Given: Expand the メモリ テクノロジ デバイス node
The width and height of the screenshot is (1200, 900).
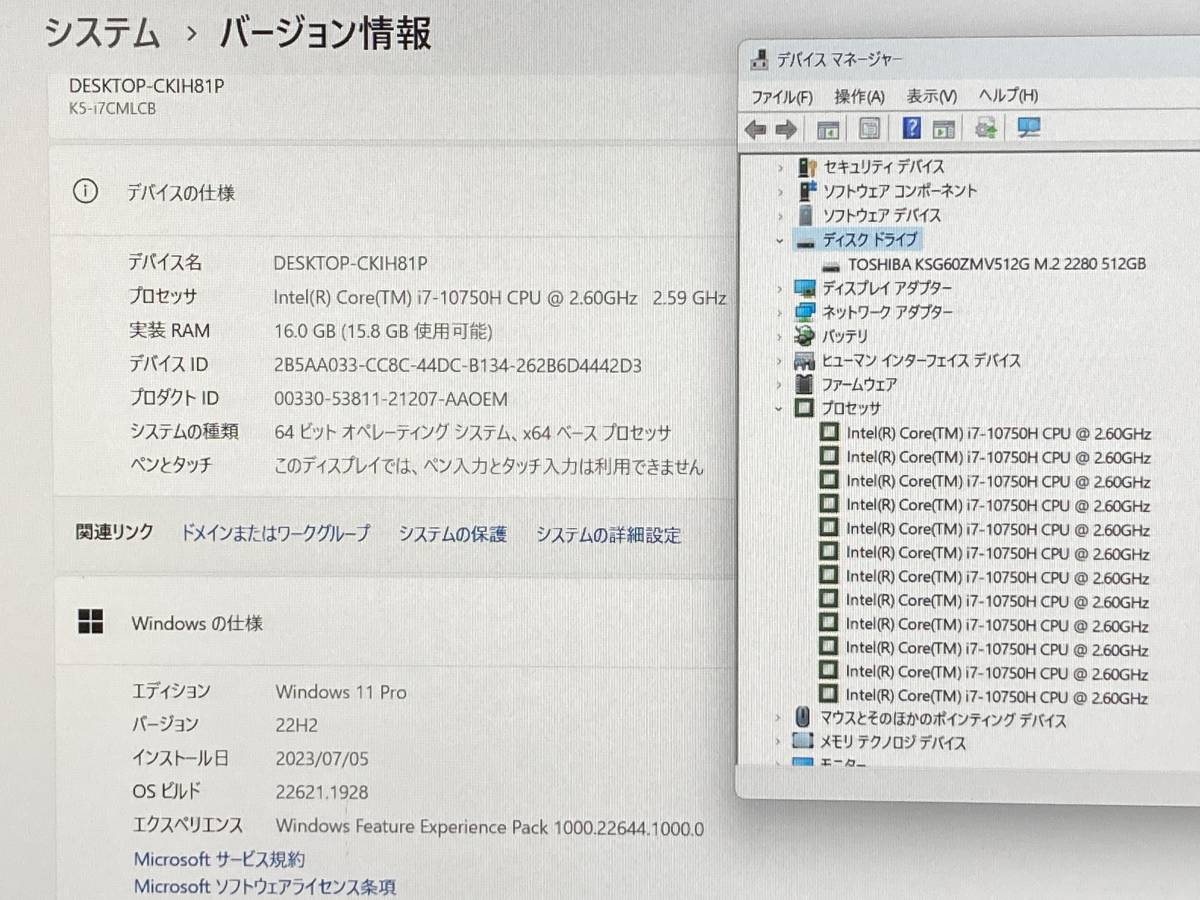Looking at the screenshot, I should click(x=778, y=742).
